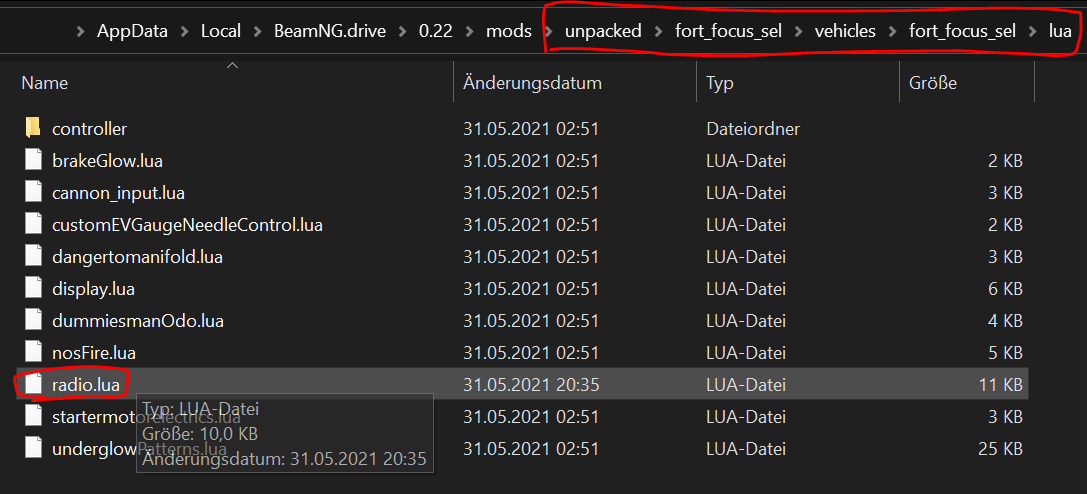Expand chevron after vehicles breadcrumb
1087x494 pixels.
coord(892,31)
